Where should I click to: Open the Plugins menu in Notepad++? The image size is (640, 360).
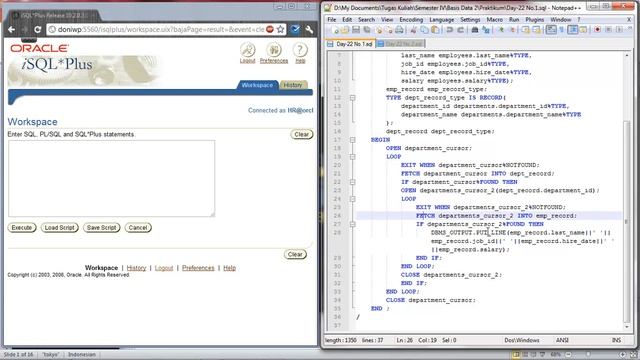point(534,20)
